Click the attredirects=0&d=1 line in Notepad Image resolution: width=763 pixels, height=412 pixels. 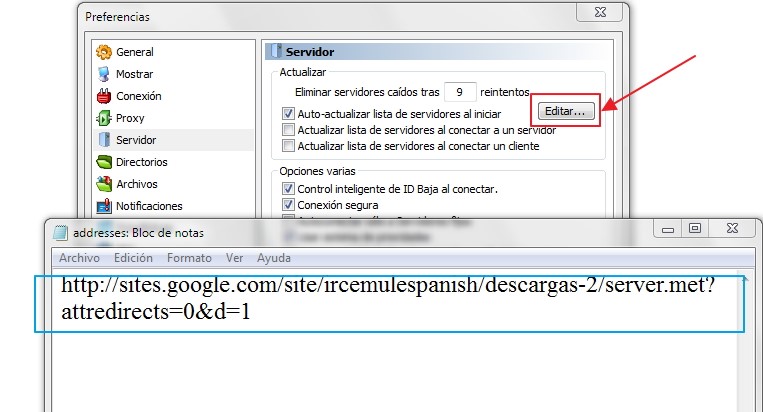(x=156, y=312)
